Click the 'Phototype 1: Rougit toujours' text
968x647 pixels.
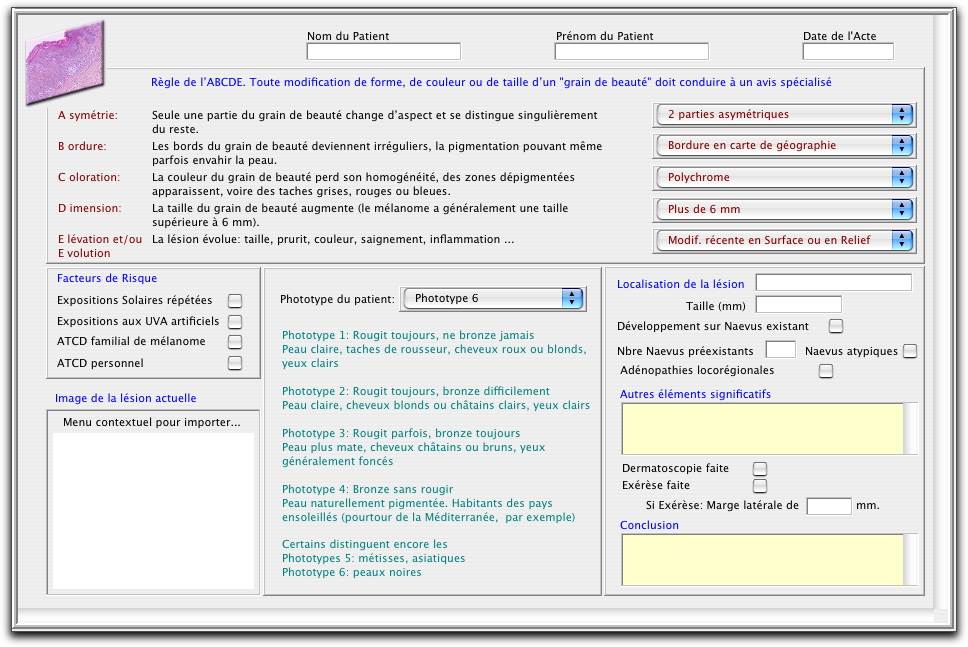pyautogui.click(x=408, y=335)
